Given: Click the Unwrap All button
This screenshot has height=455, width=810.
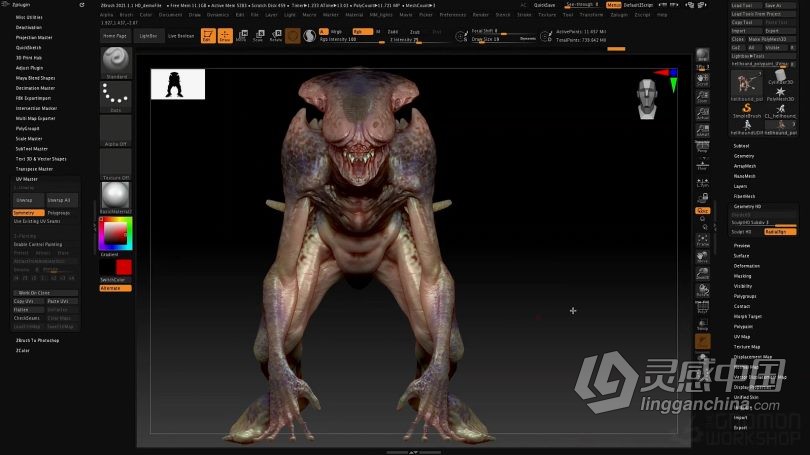Looking at the screenshot, I should coord(62,200).
